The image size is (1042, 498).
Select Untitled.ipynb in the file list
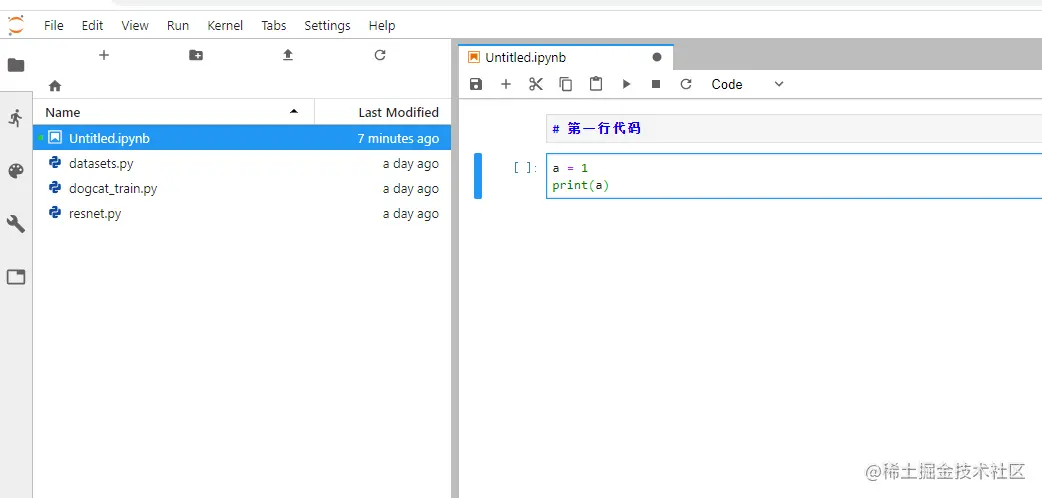[x=242, y=138]
